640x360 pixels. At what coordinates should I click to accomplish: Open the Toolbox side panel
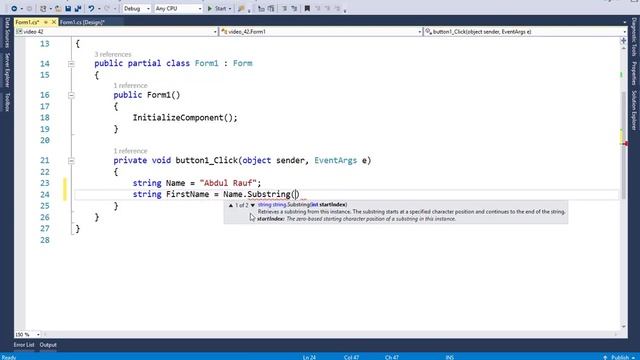tap(7, 102)
